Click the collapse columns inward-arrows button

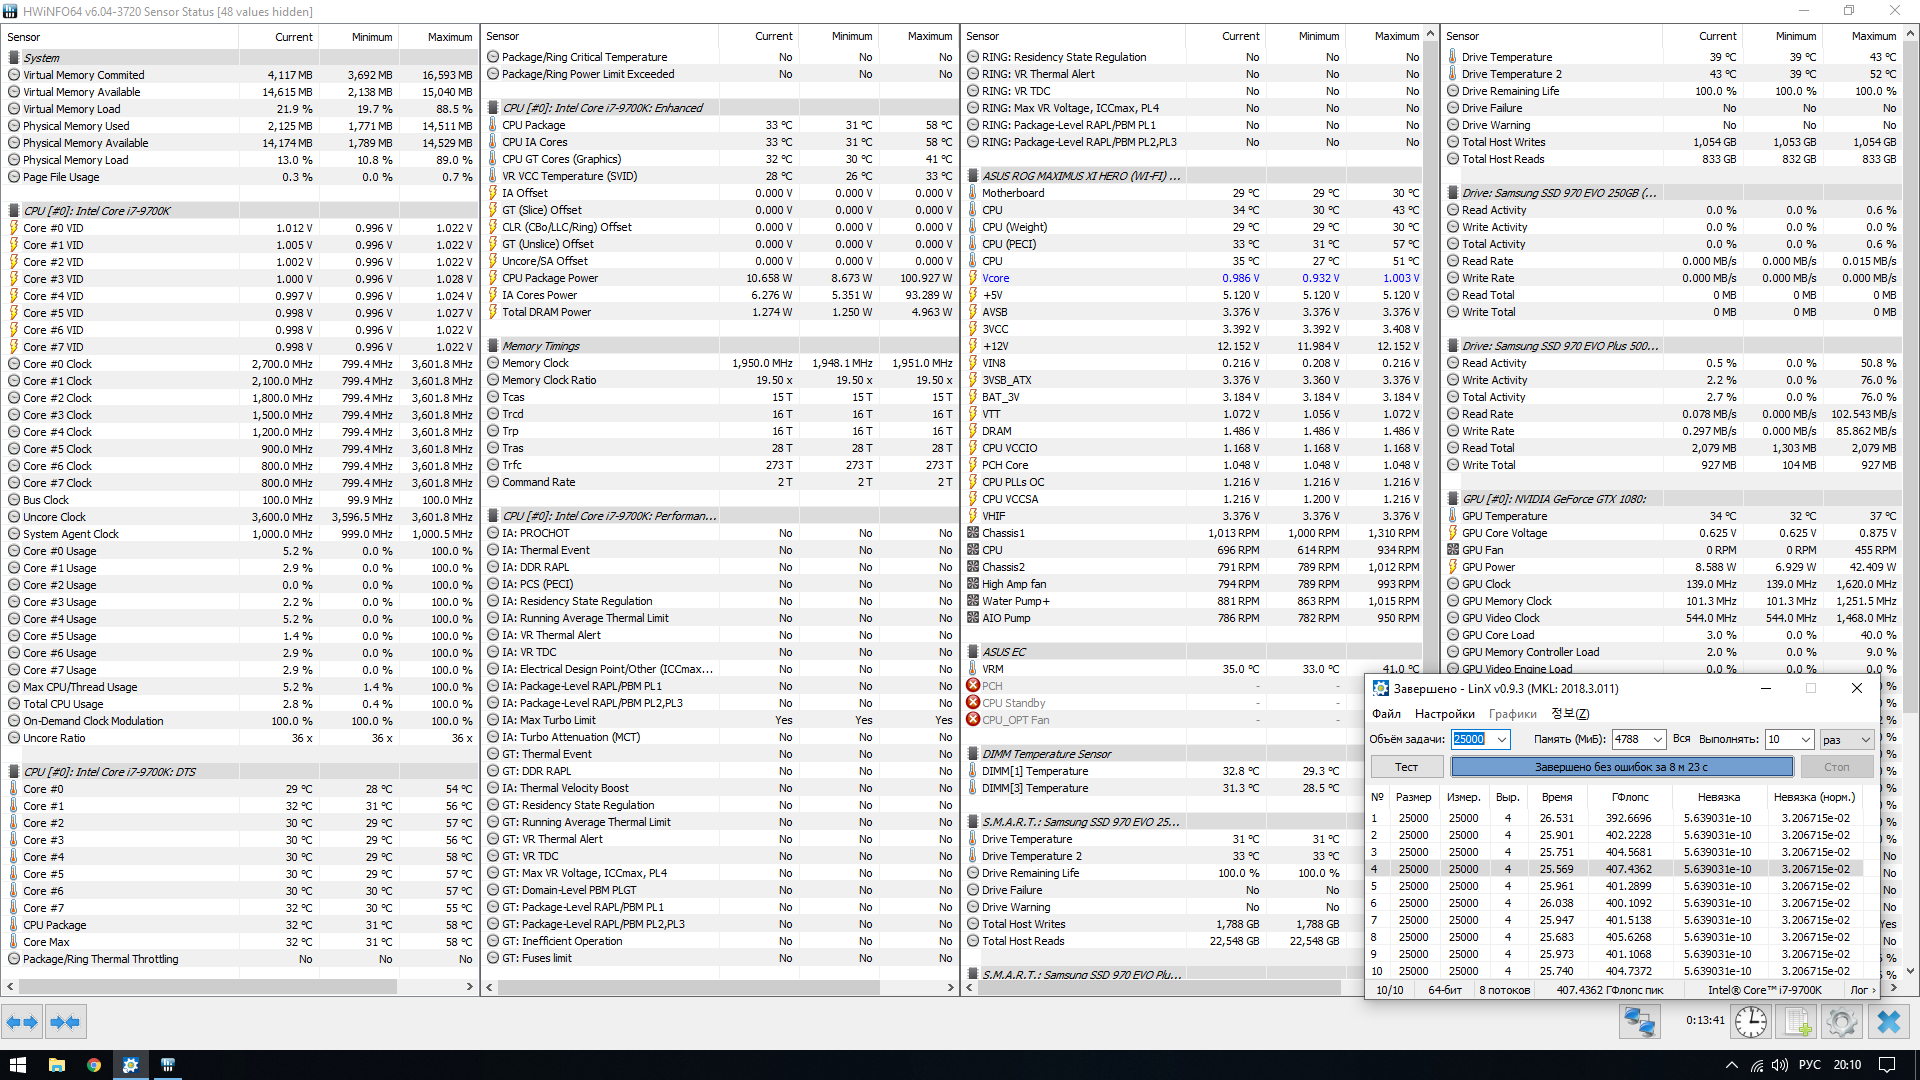[66, 1022]
